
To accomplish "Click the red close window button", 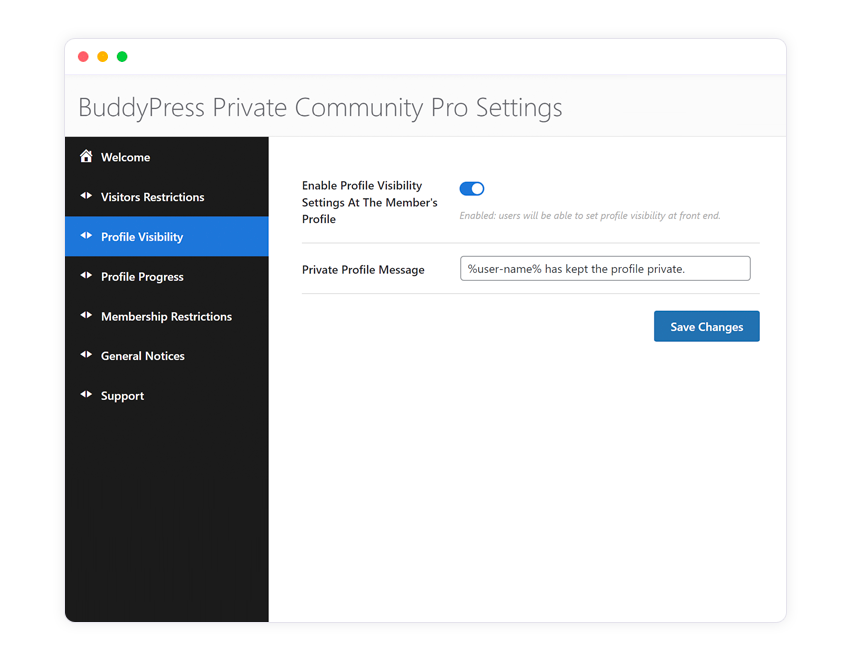I will (x=83, y=56).
